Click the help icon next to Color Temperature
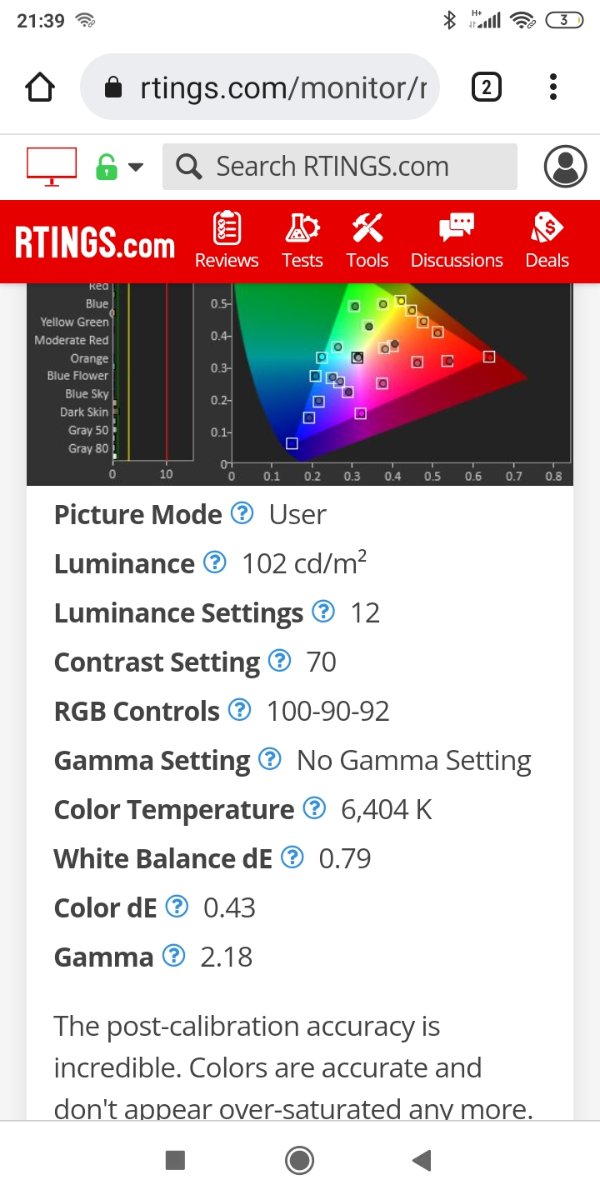 coord(315,809)
